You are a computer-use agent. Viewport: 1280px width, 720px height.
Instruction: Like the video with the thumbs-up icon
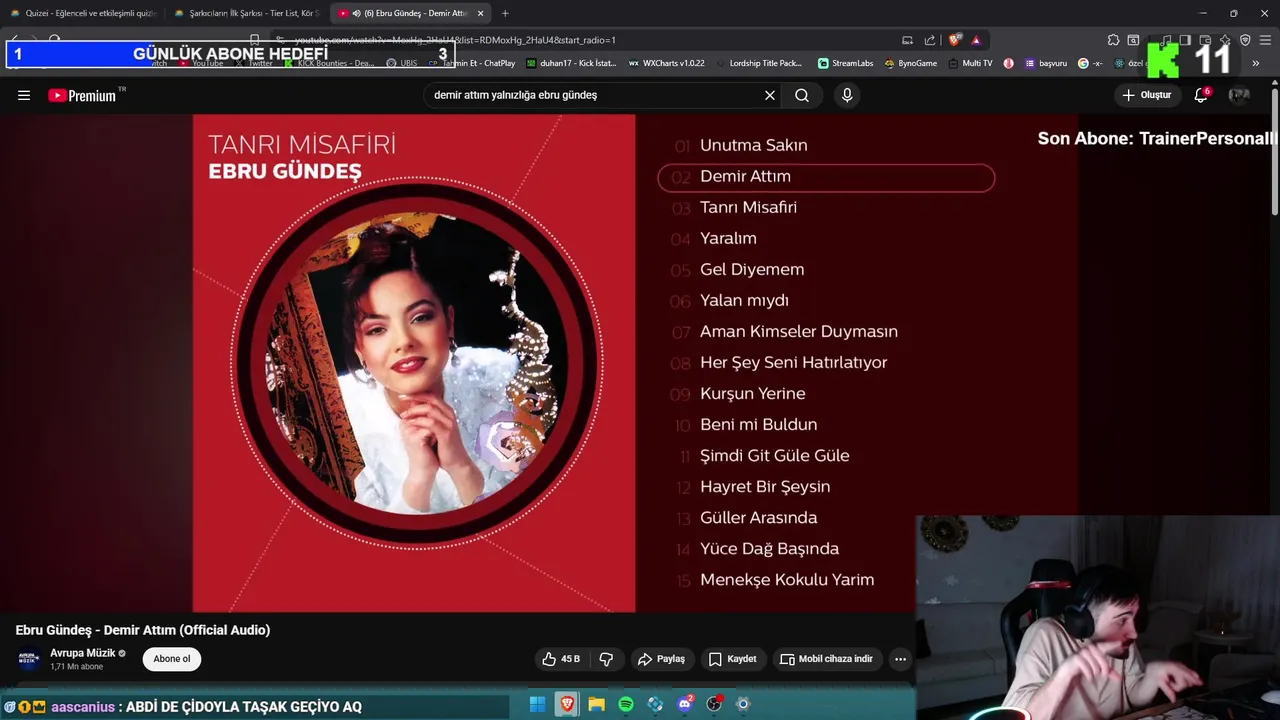pos(549,659)
